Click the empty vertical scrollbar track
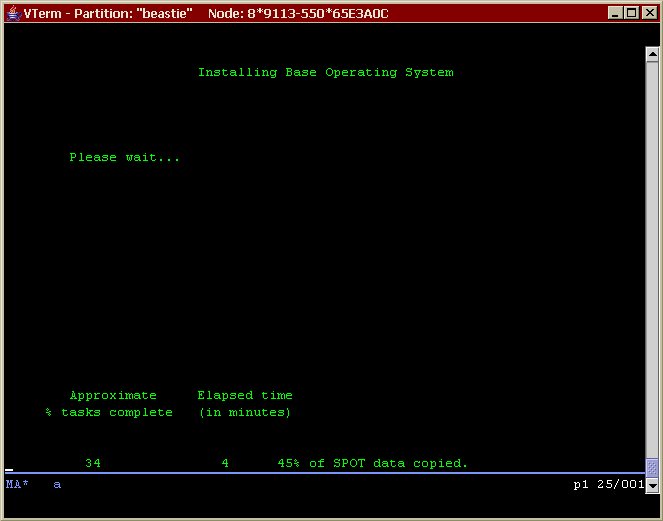The width and height of the screenshot is (663, 521). pyautogui.click(x=652, y=250)
